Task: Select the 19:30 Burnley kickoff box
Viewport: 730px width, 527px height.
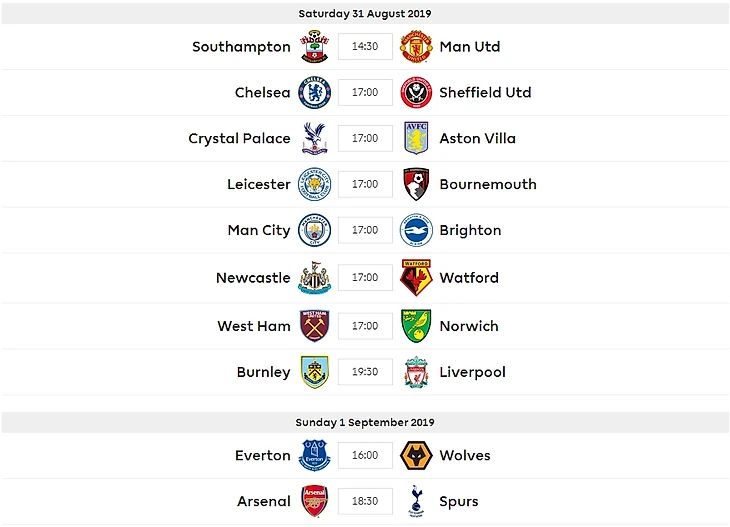Action: tap(365, 372)
